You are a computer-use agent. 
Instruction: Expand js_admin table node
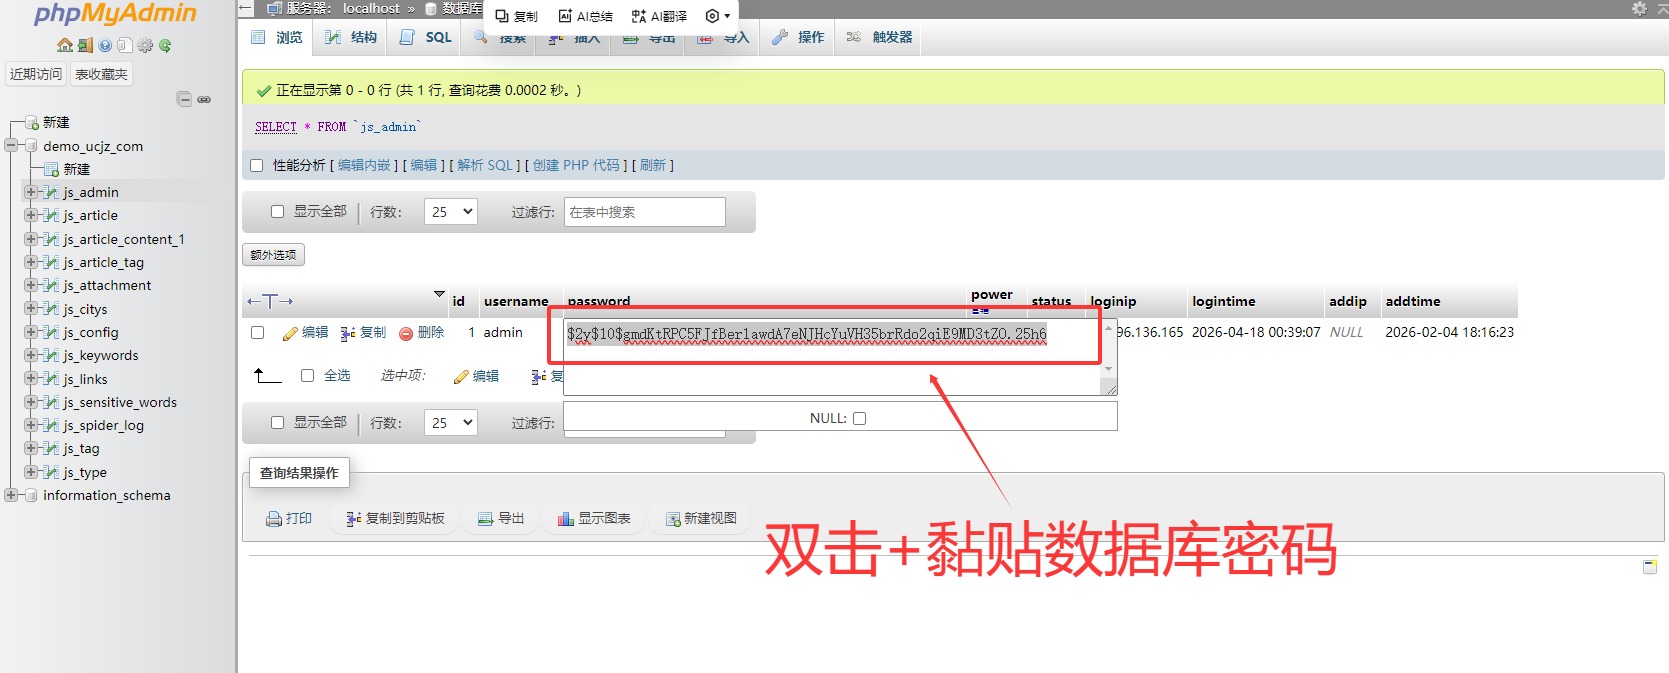(x=31, y=192)
